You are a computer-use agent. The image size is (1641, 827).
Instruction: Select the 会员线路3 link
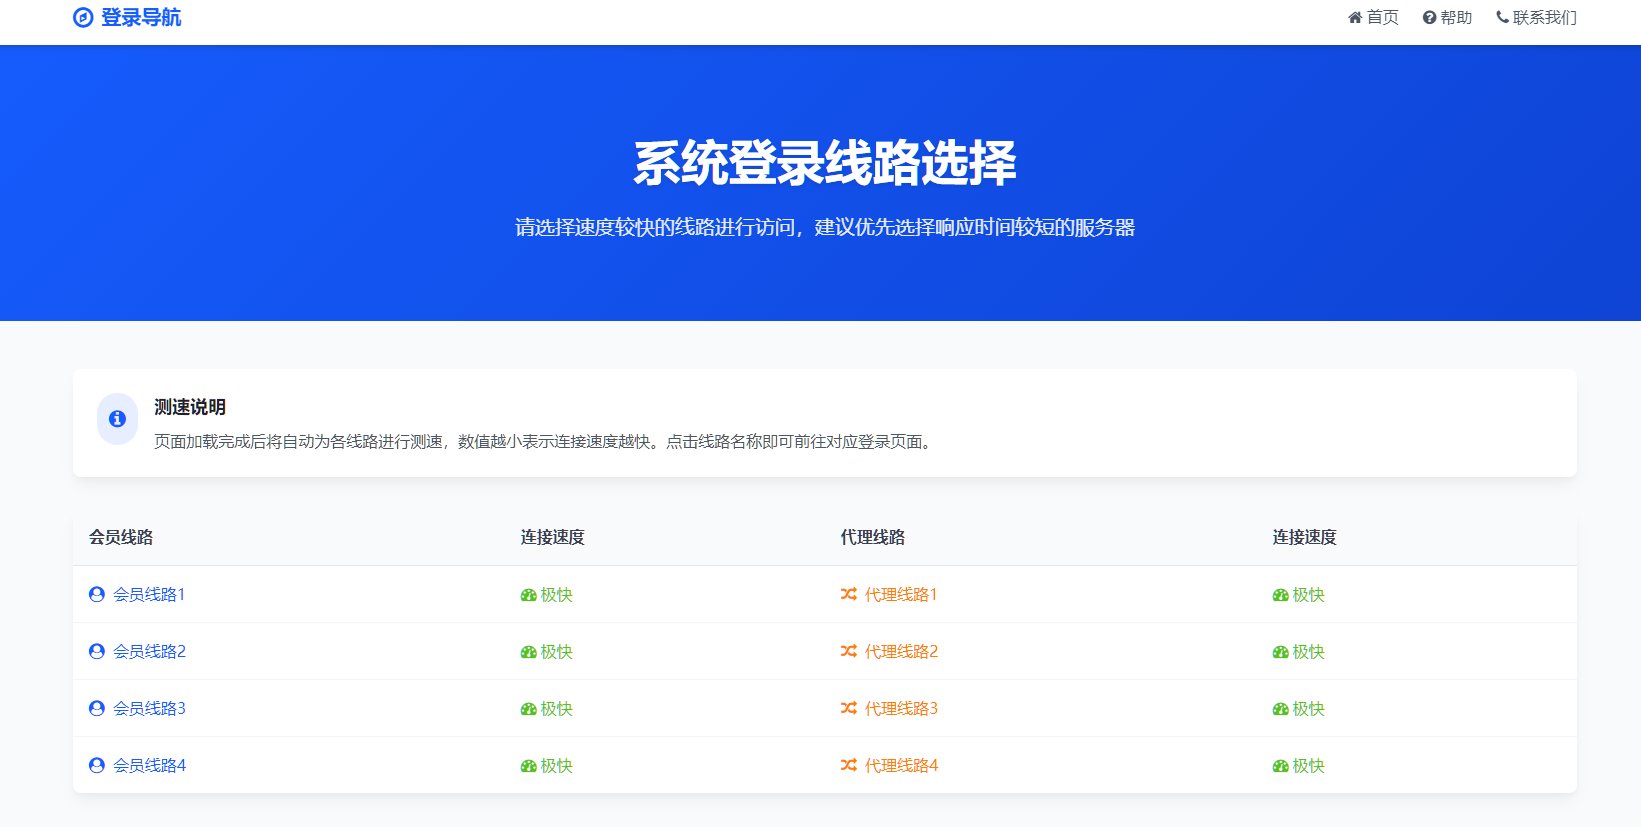tap(149, 709)
